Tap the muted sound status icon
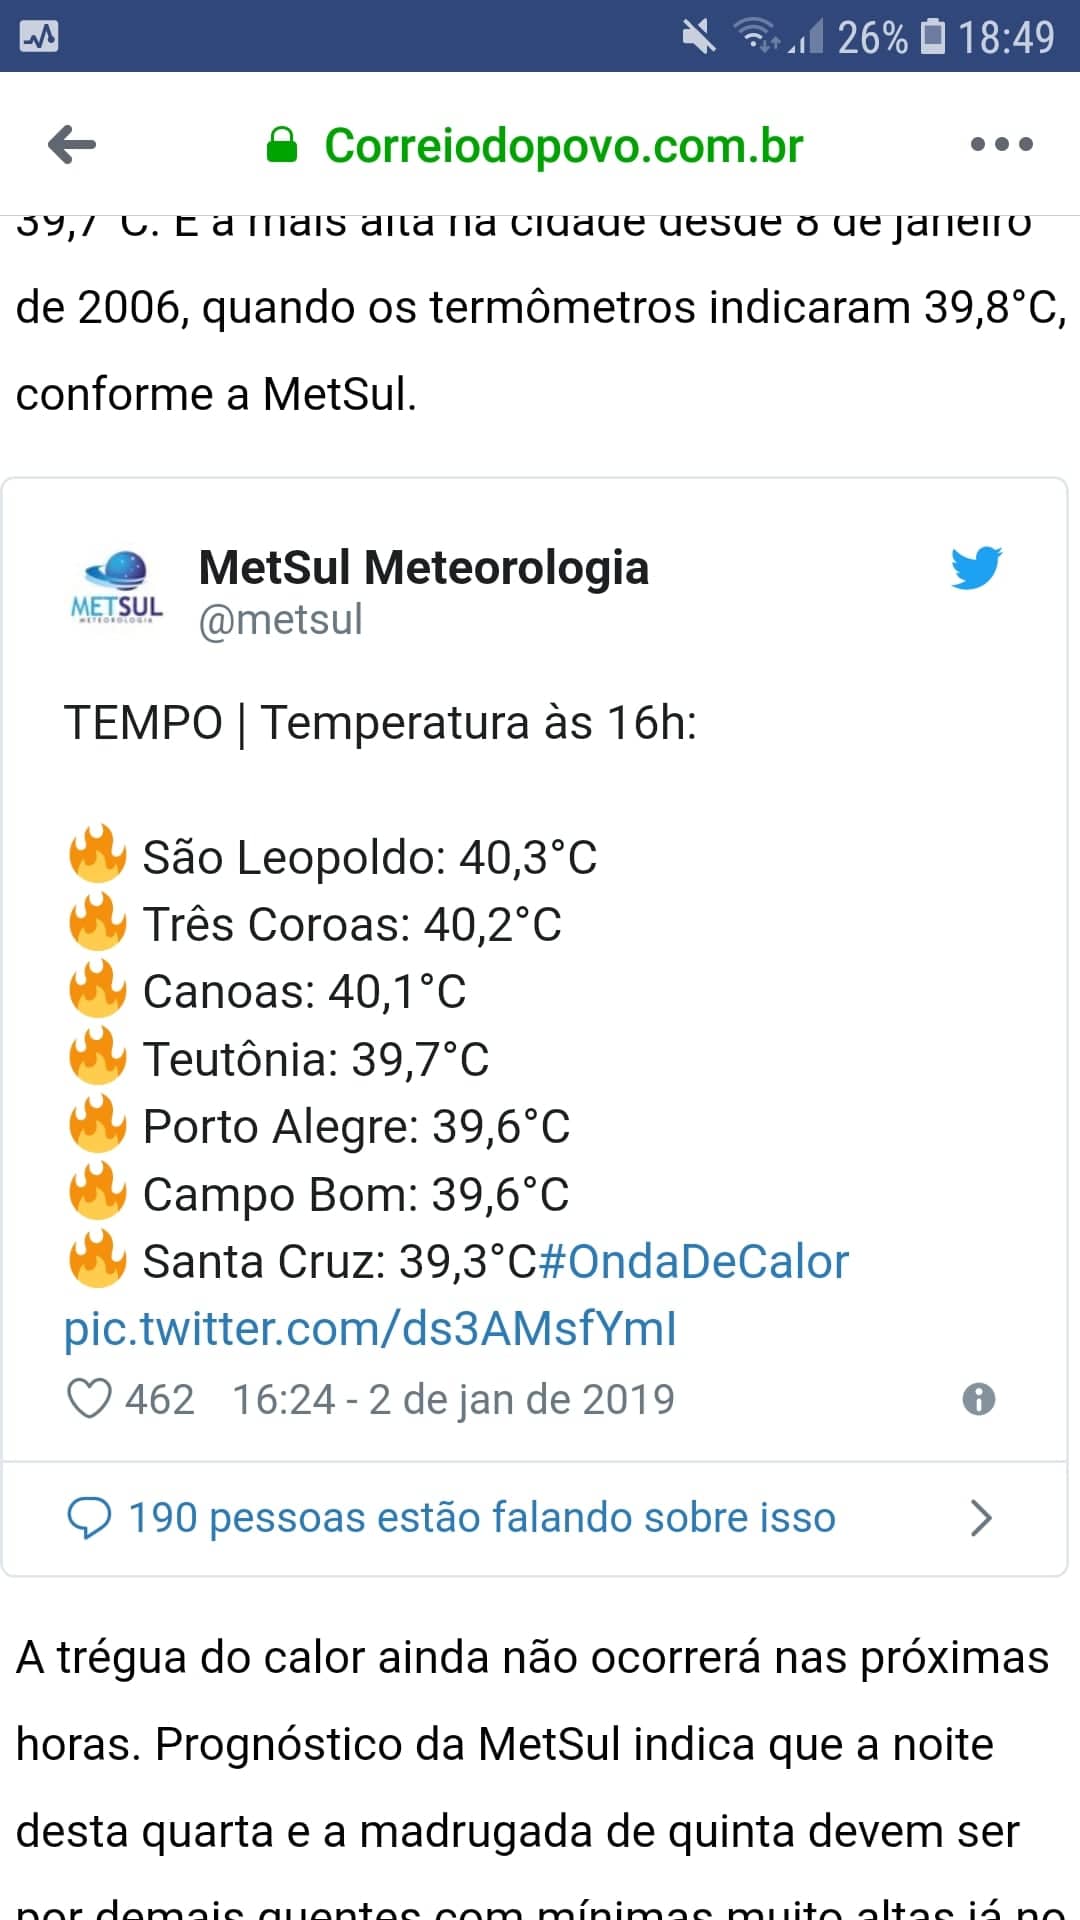Viewport: 1080px width, 1920px height. point(699,37)
